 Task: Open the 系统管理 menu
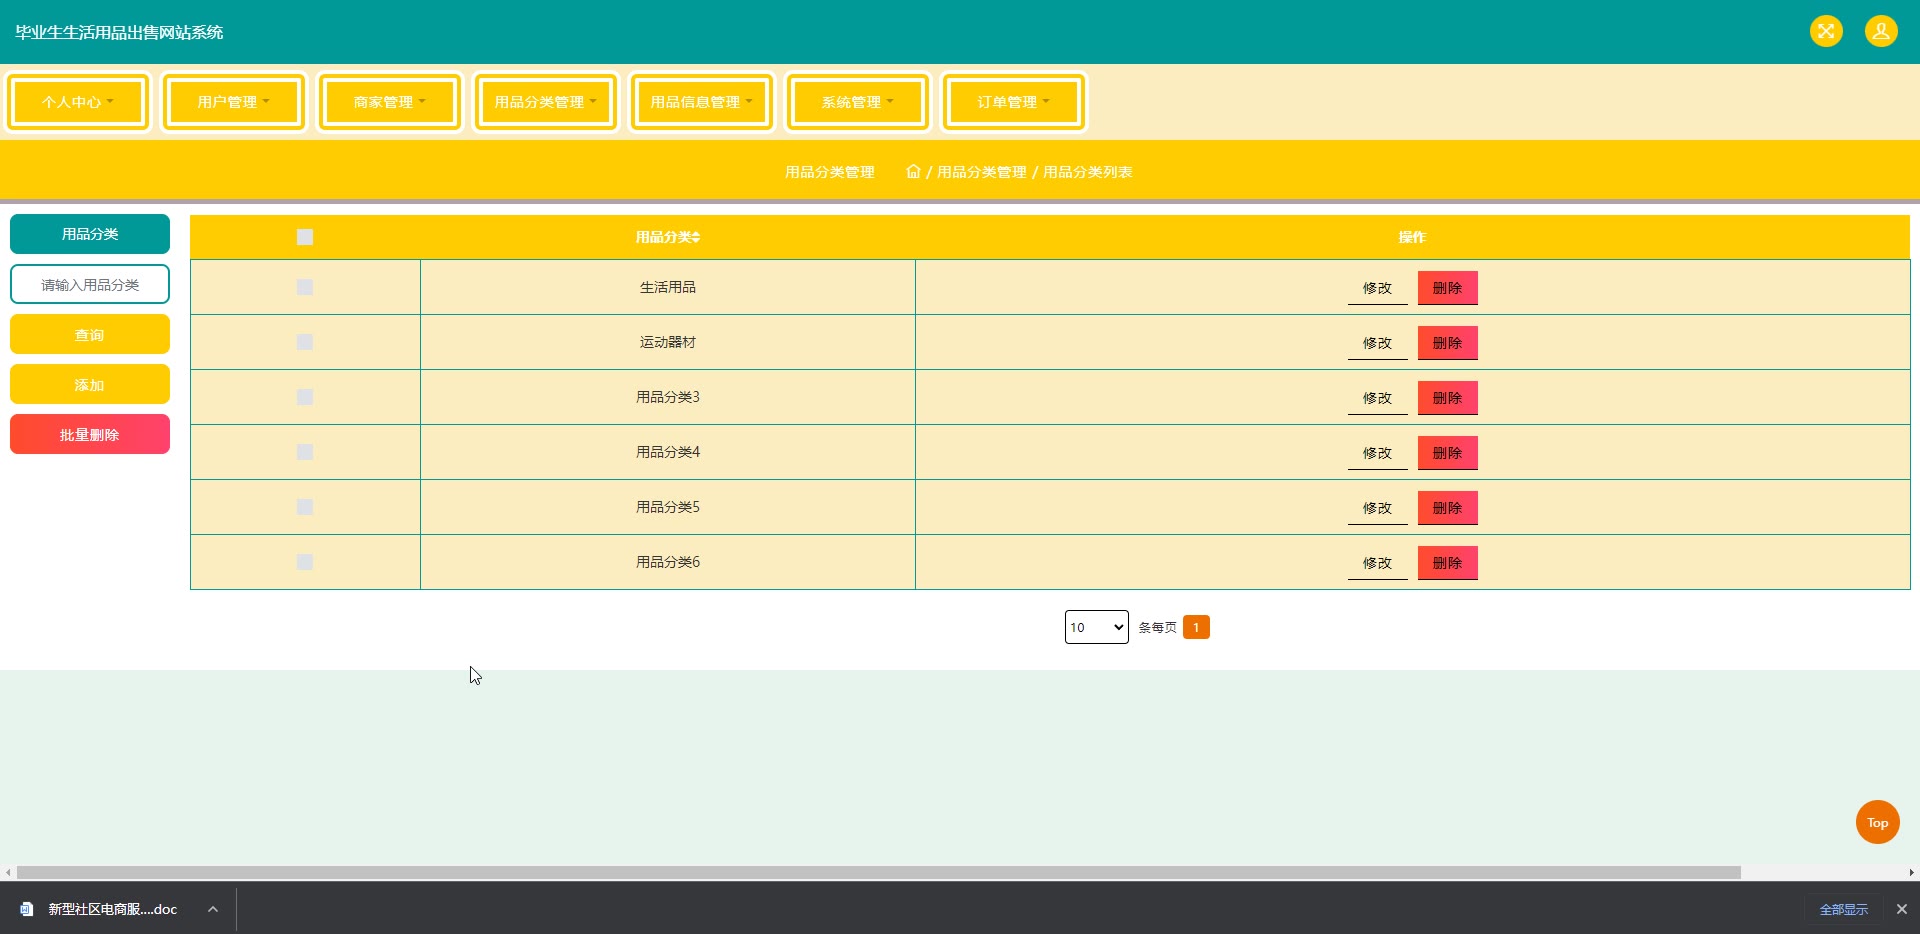click(857, 102)
